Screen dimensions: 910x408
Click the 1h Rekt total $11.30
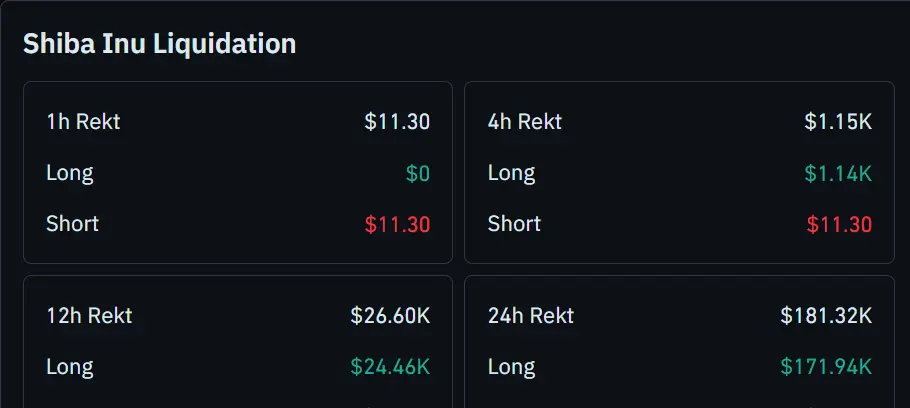(398, 122)
